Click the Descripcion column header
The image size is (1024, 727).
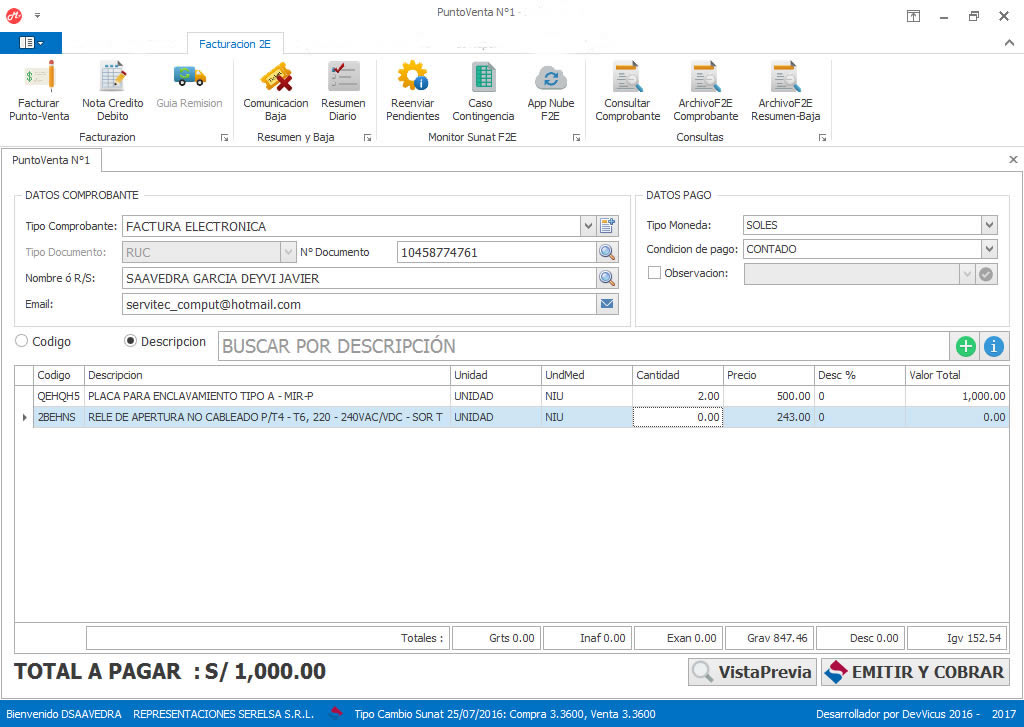(267, 375)
